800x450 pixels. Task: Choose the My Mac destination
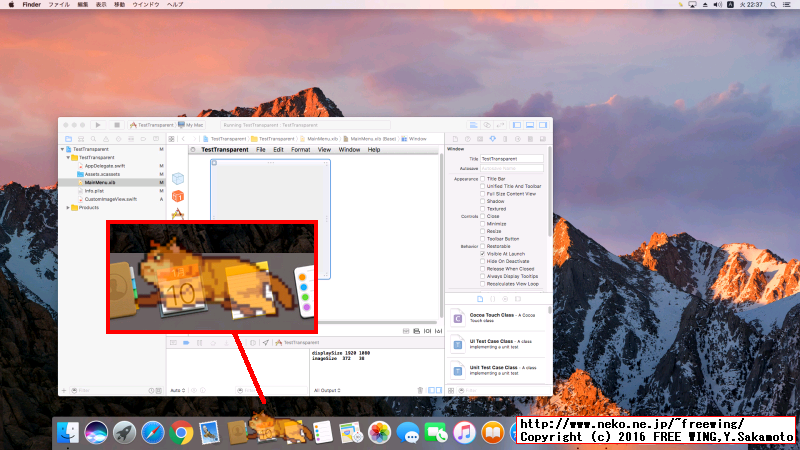pos(191,125)
